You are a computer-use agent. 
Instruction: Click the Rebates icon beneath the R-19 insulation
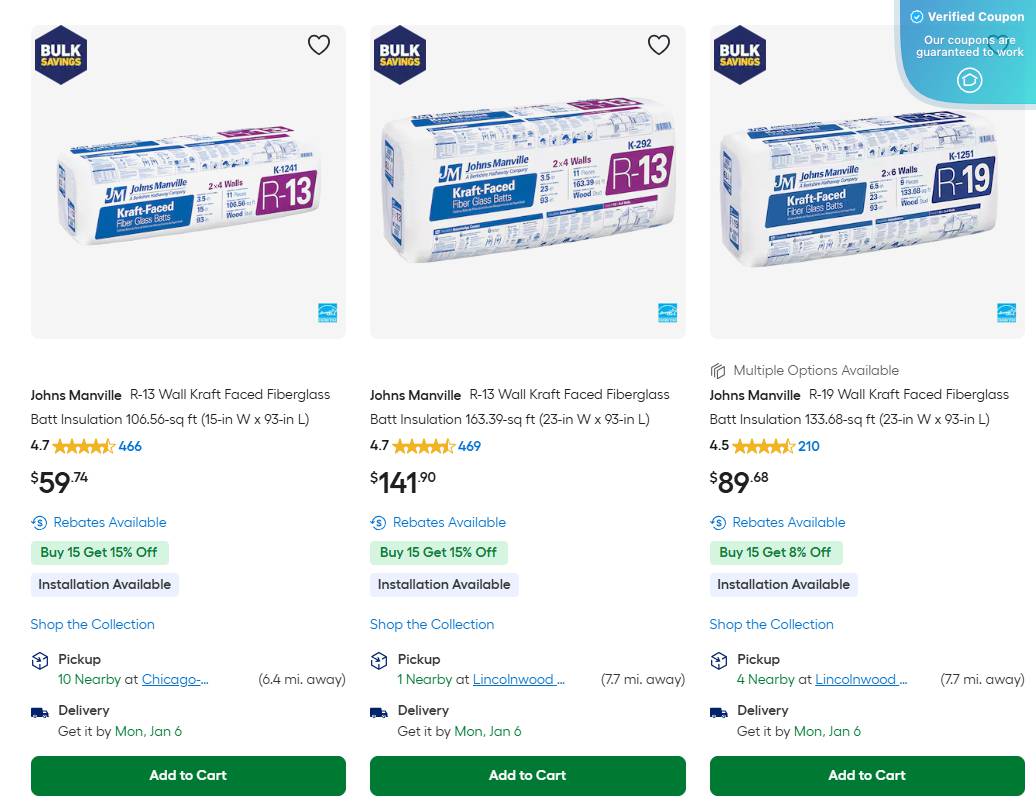(717, 522)
